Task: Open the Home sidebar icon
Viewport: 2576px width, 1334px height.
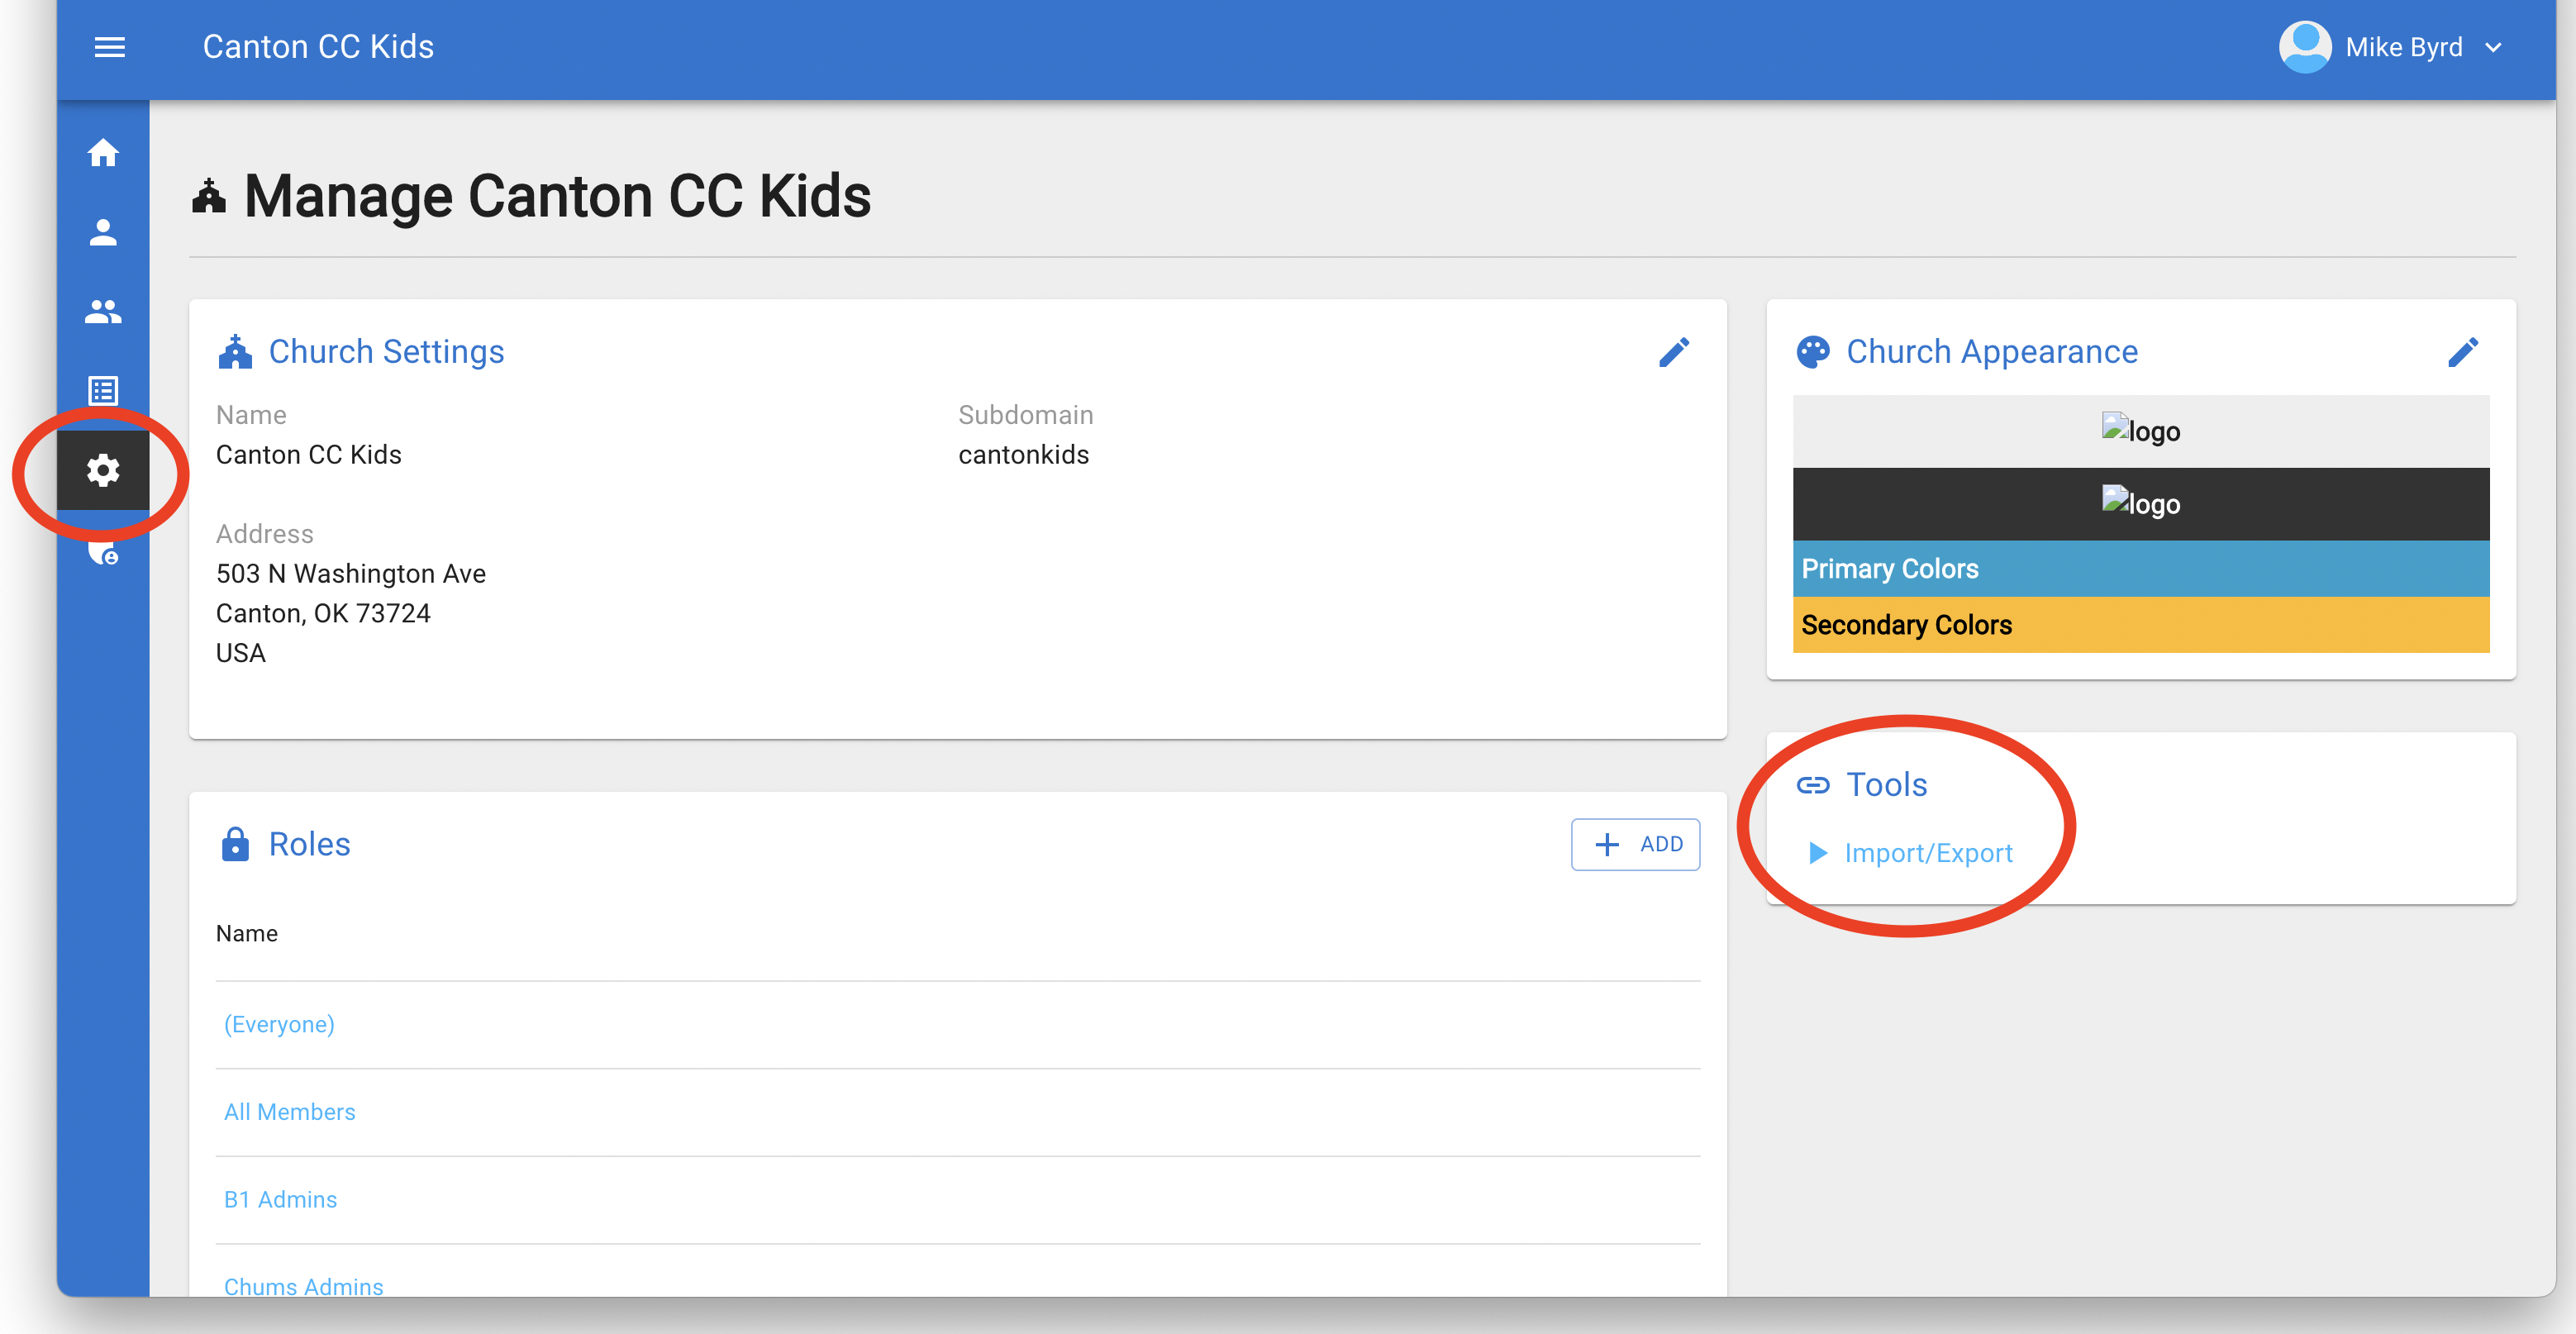Action: coord(104,153)
